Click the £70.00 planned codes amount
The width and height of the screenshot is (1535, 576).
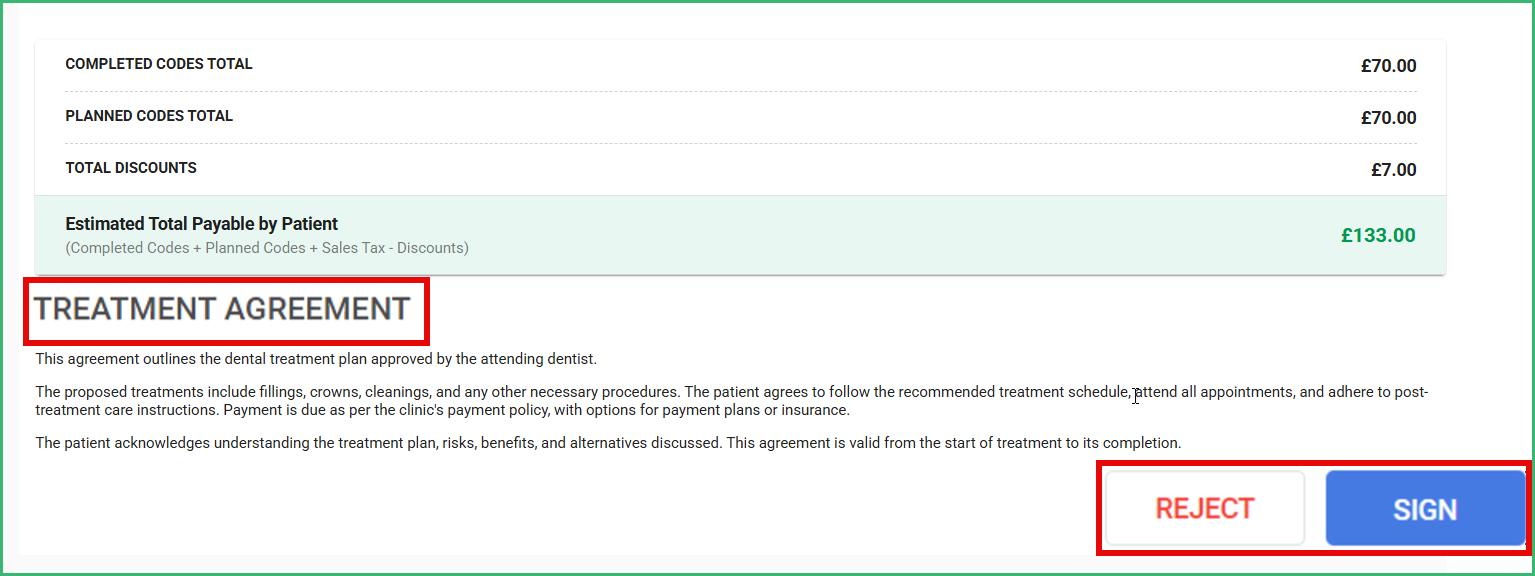coord(1388,117)
